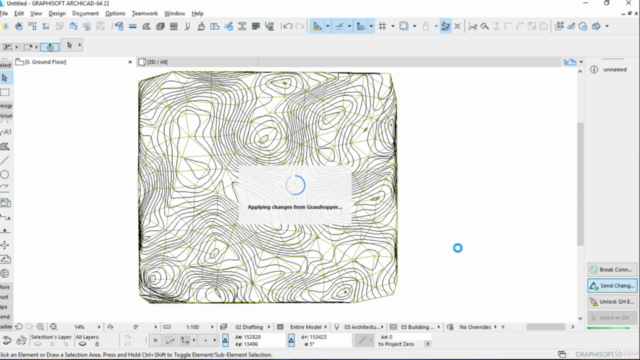Click the yellow starburst icon at toolbar start
Viewport: 640px width, 360px height.
pyautogui.click(x=5, y=26)
